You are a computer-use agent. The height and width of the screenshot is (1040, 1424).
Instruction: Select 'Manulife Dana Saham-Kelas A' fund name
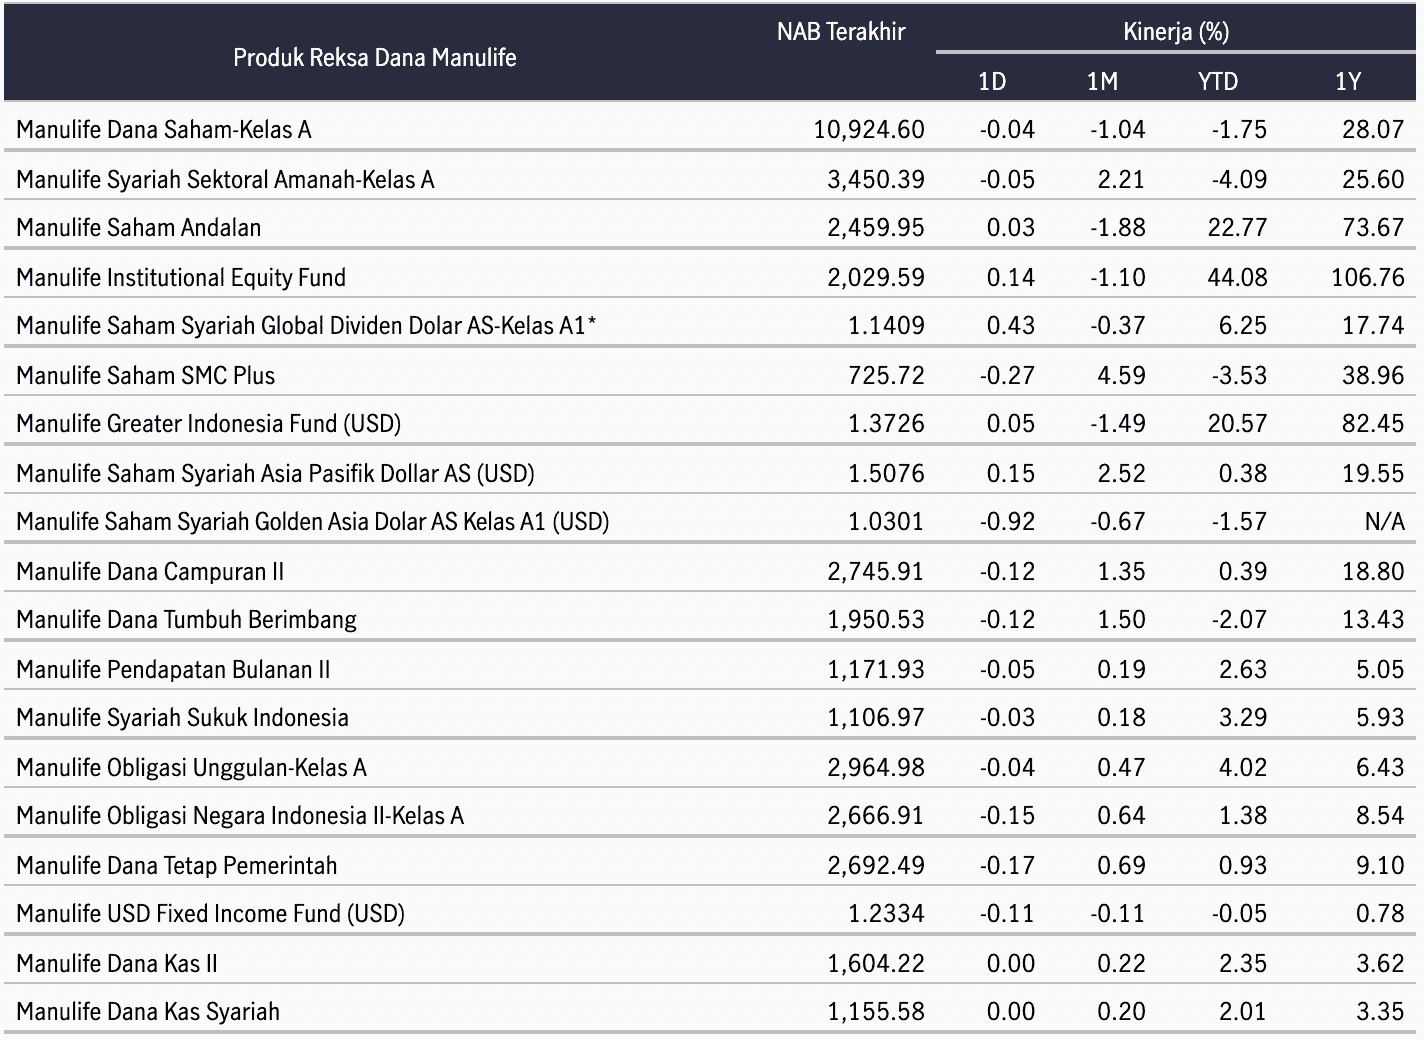[164, 129]
